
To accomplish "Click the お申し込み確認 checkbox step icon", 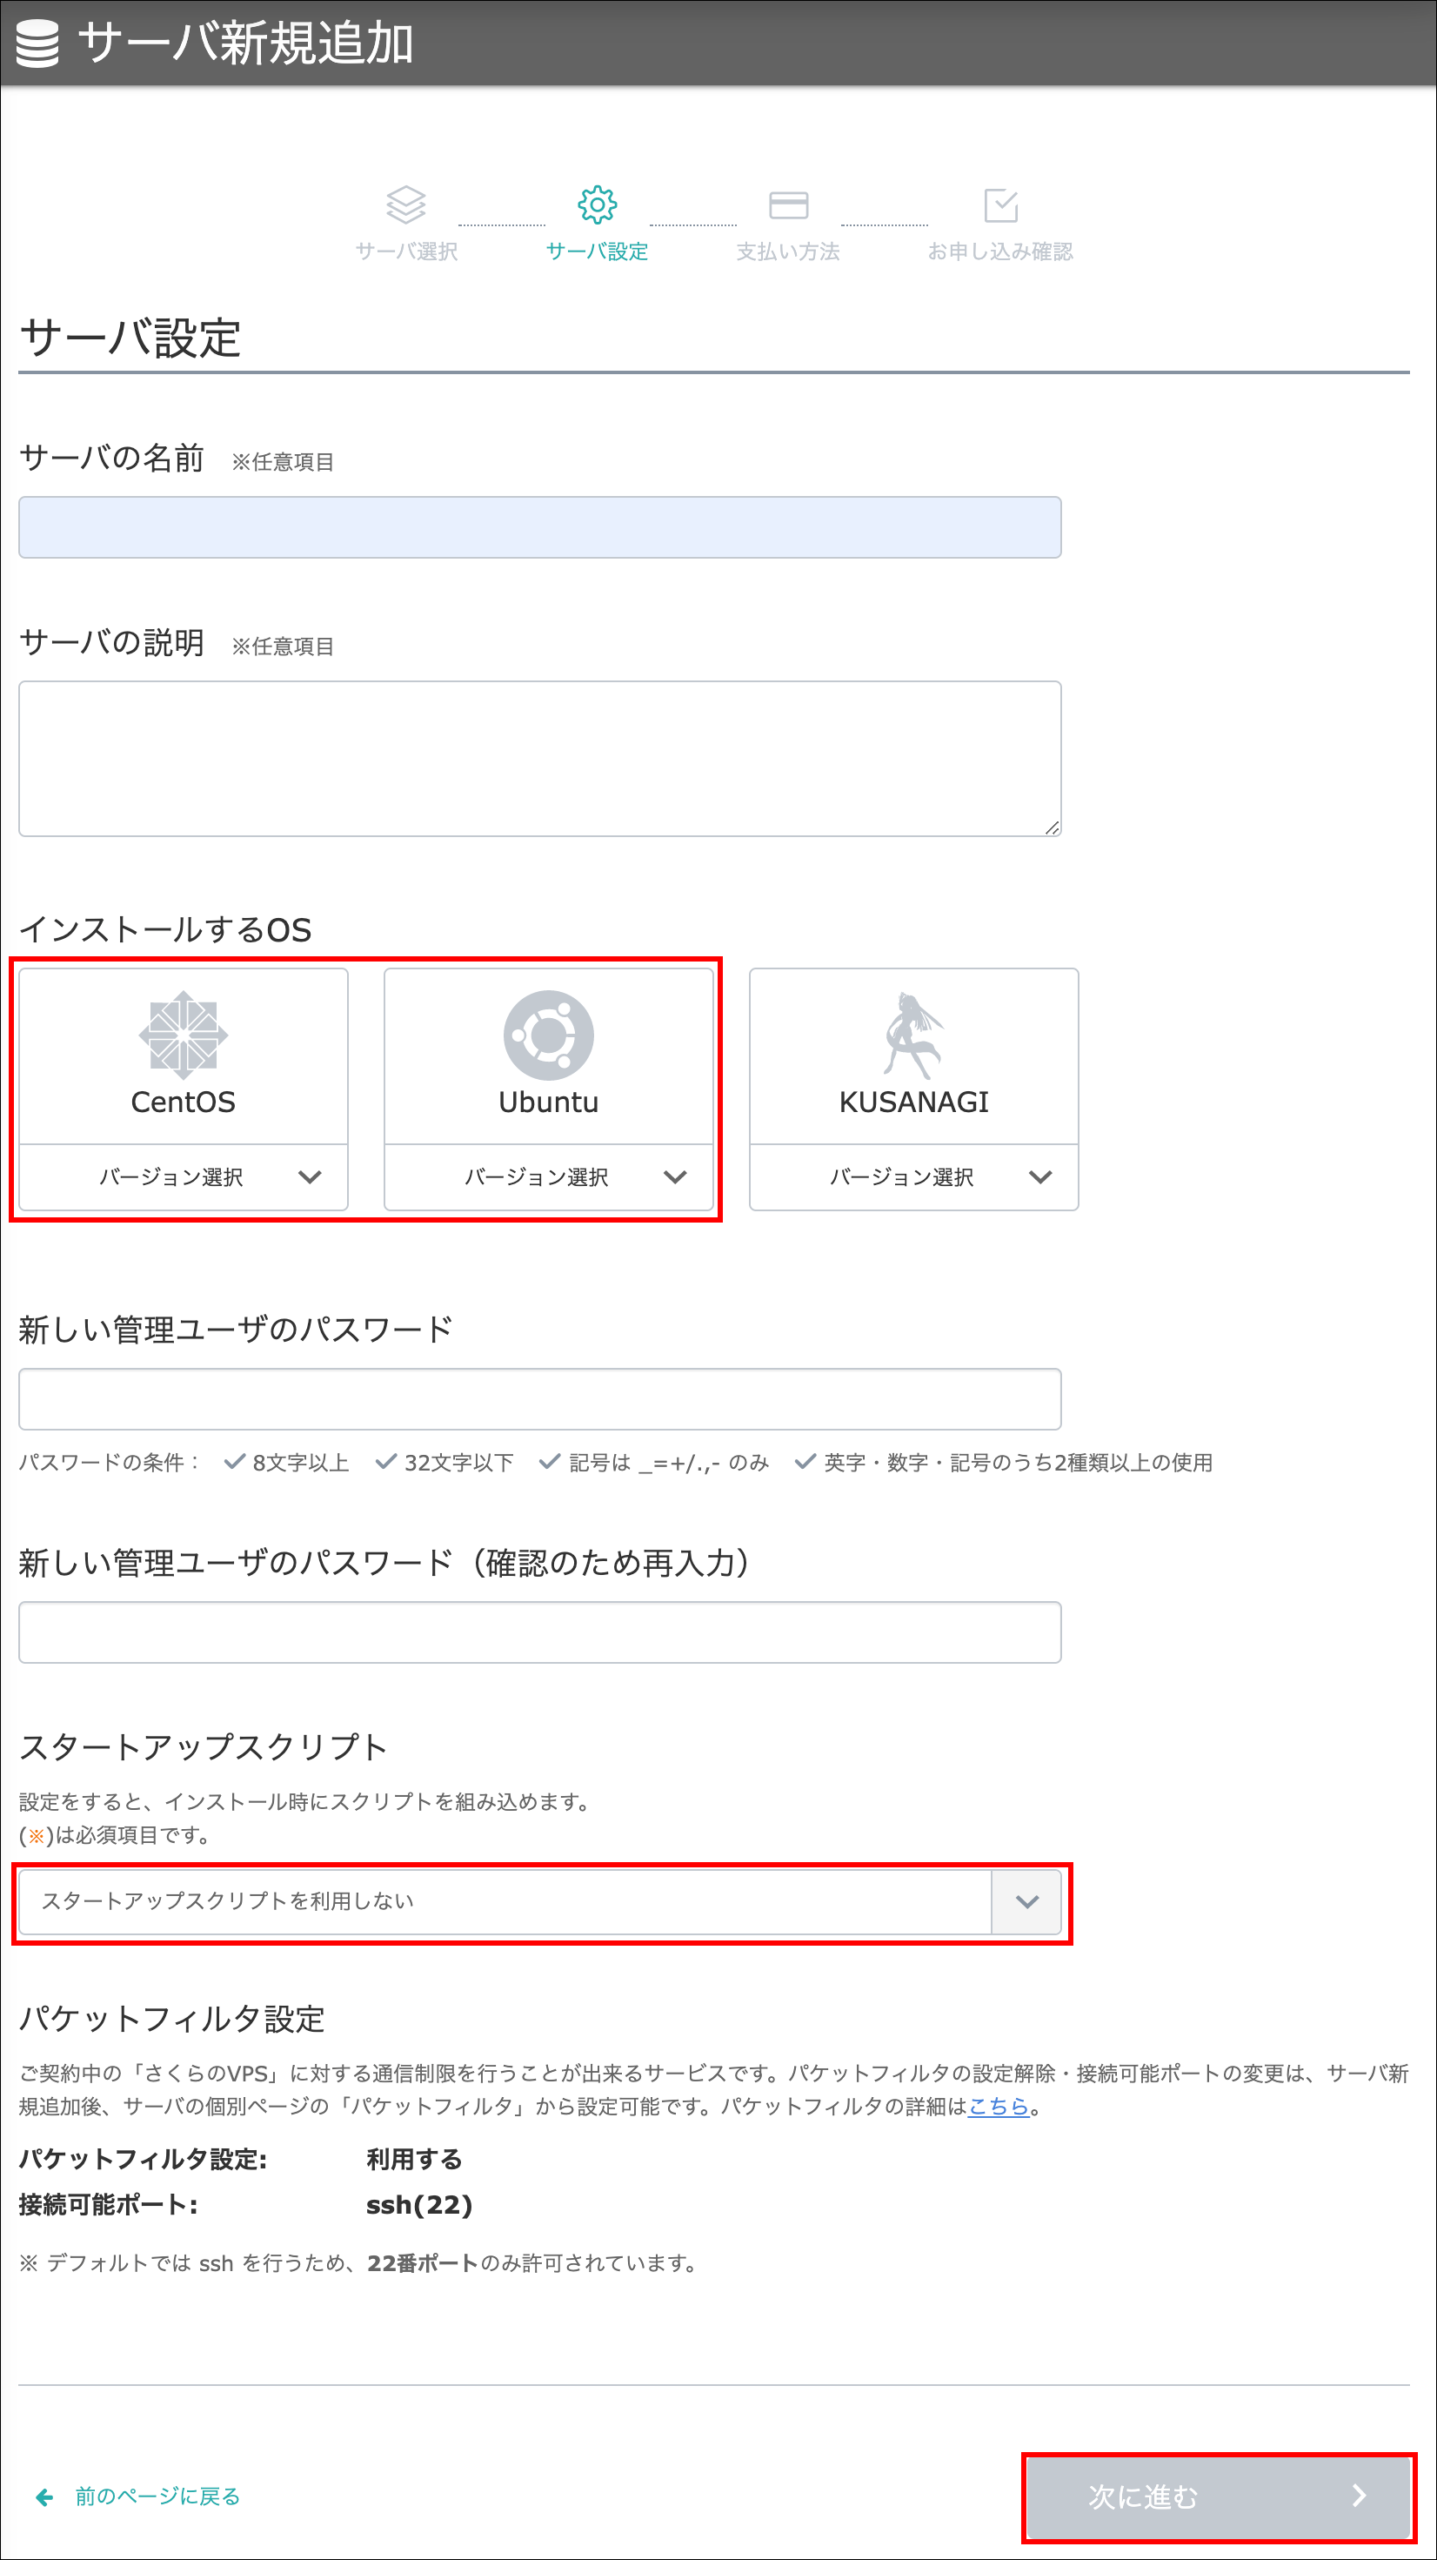I will coord(1001,205).
